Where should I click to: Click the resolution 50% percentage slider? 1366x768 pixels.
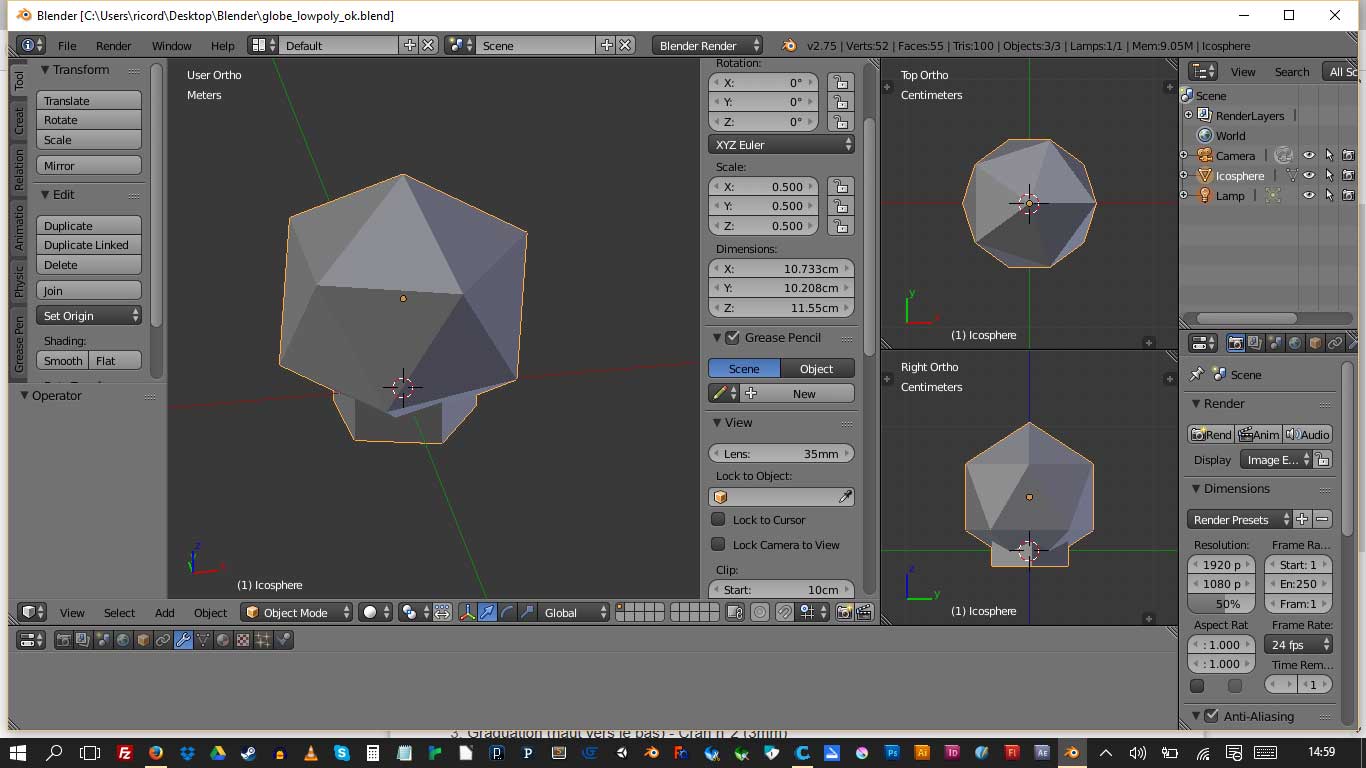point(1220,604)
